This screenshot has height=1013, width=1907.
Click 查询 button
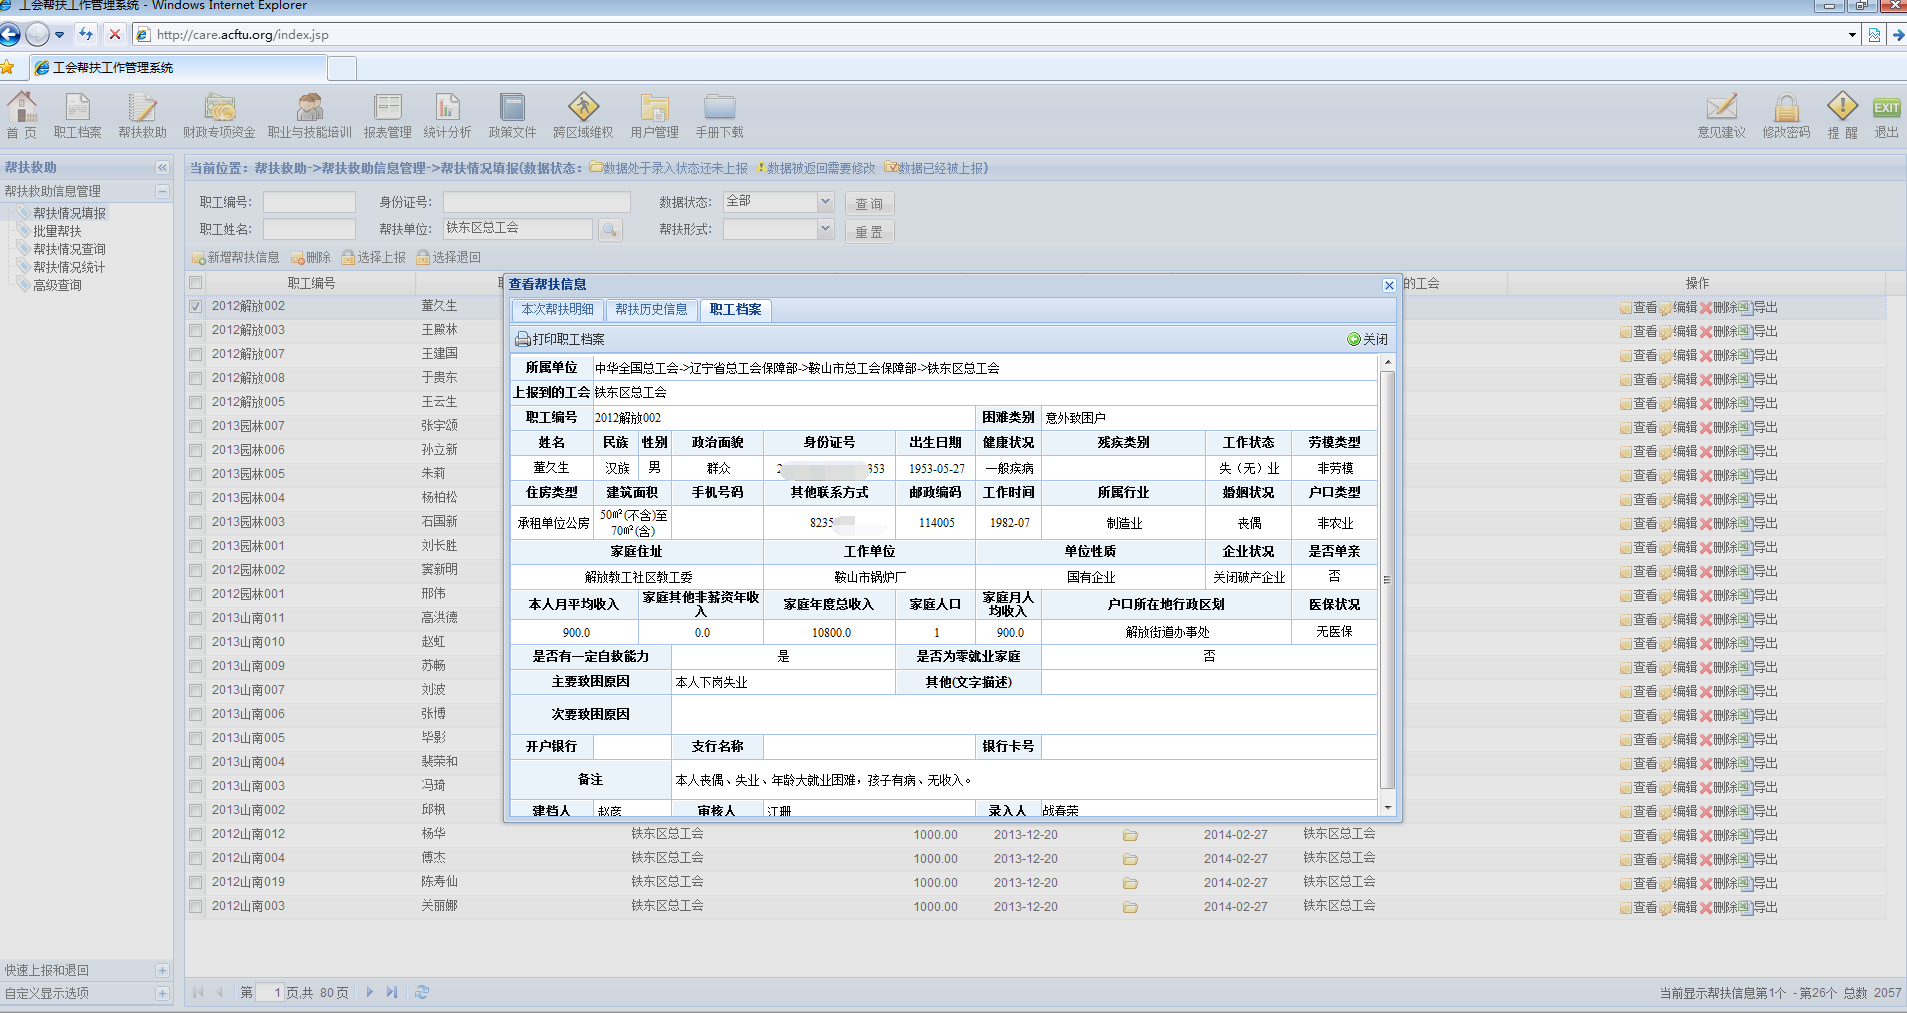pyautogui.click(x=868, y=203)
